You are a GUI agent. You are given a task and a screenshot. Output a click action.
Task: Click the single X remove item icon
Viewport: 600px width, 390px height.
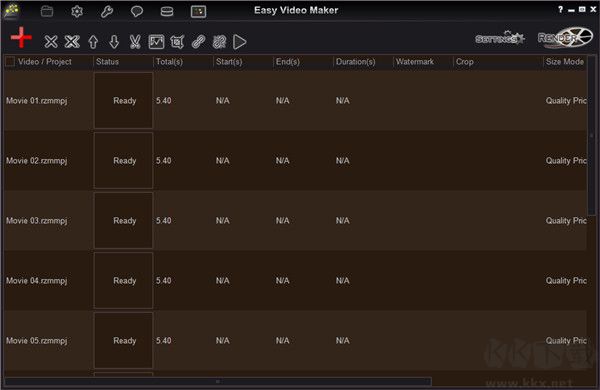[x=51, y=41]
